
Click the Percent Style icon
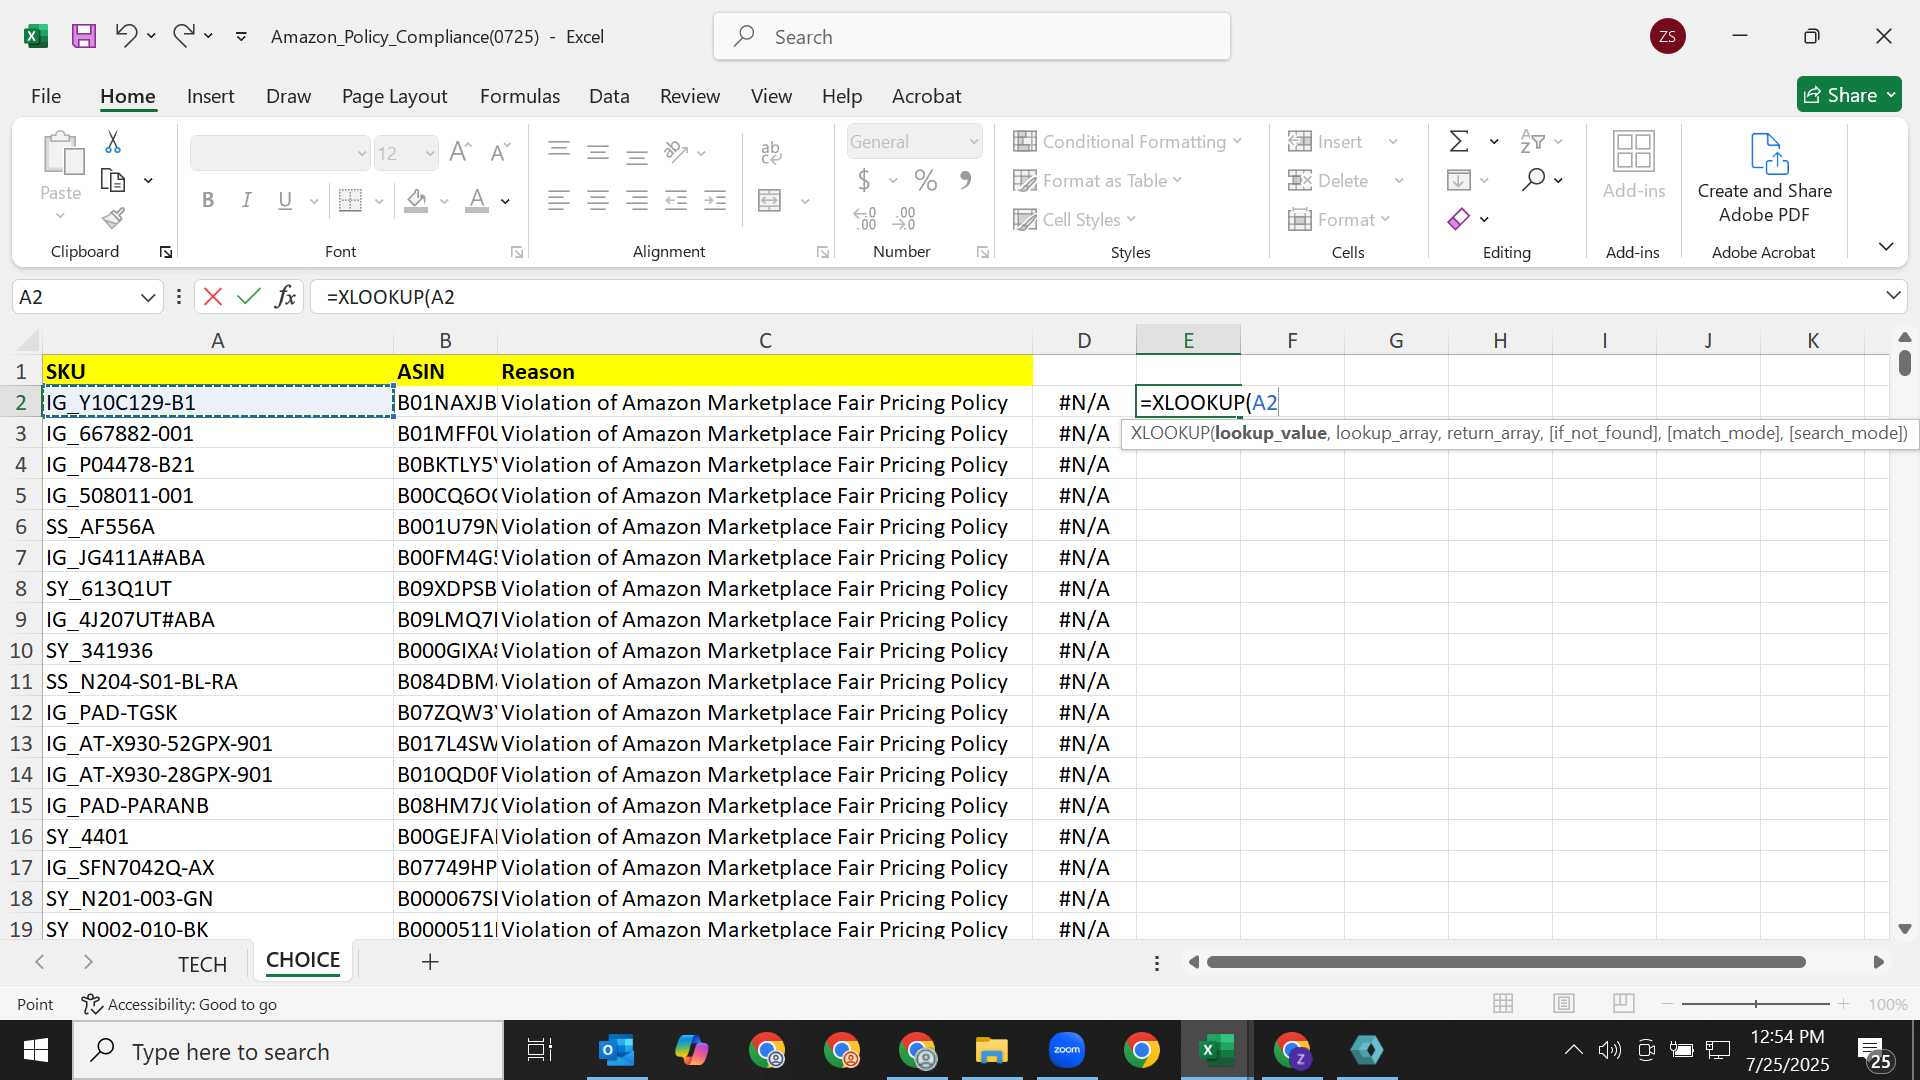click(926, 181)
